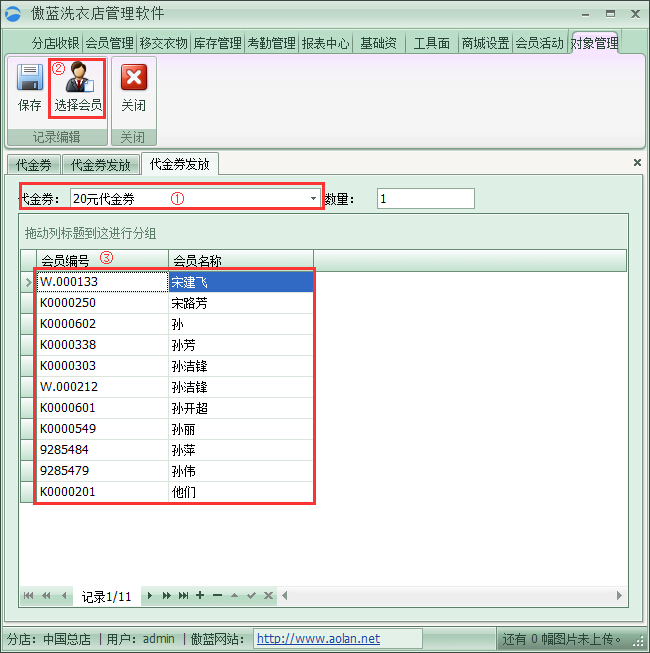Open the 报表中心 ribbon tab
The height and width of the screenshot is (653, 650).
click(x=325, y=43)
